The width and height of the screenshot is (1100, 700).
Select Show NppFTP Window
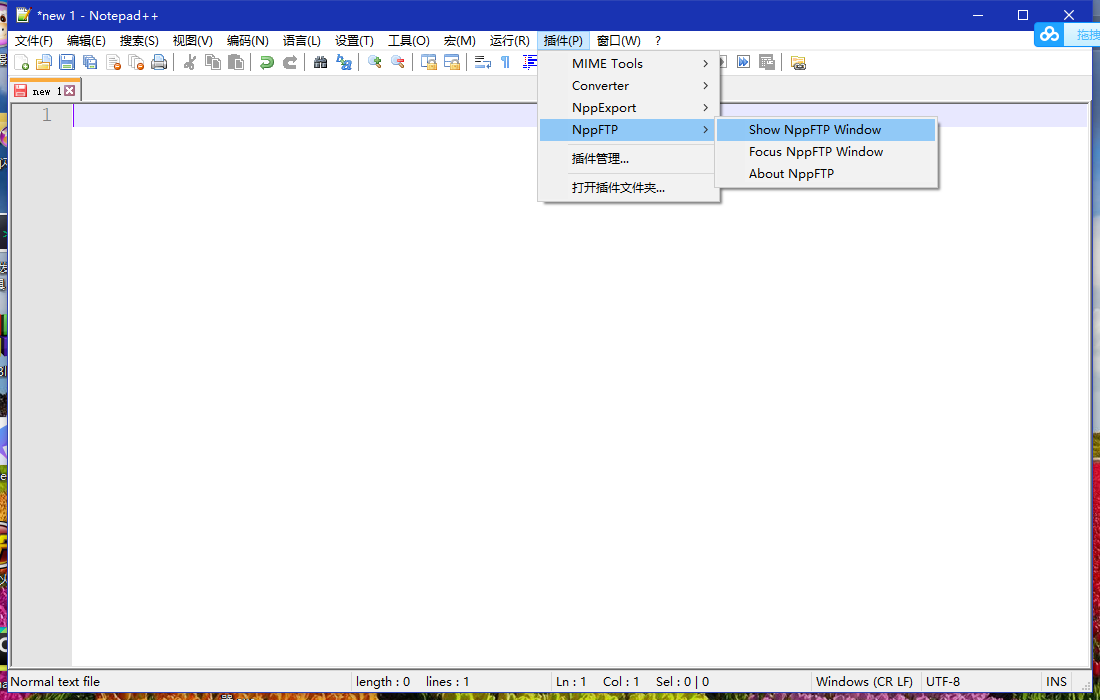pyautogui.click(x=813, y=129)
